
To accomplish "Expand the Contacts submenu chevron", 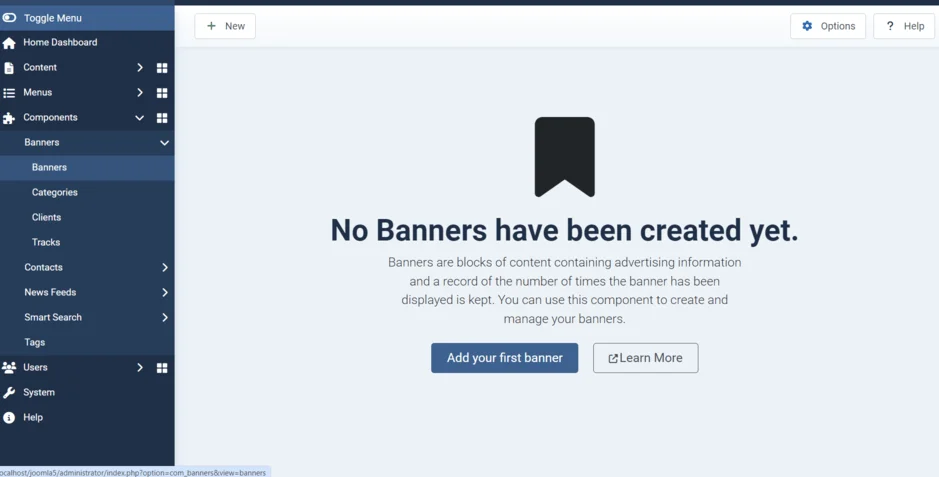I will pyautogui.click(x=165, y=268).
